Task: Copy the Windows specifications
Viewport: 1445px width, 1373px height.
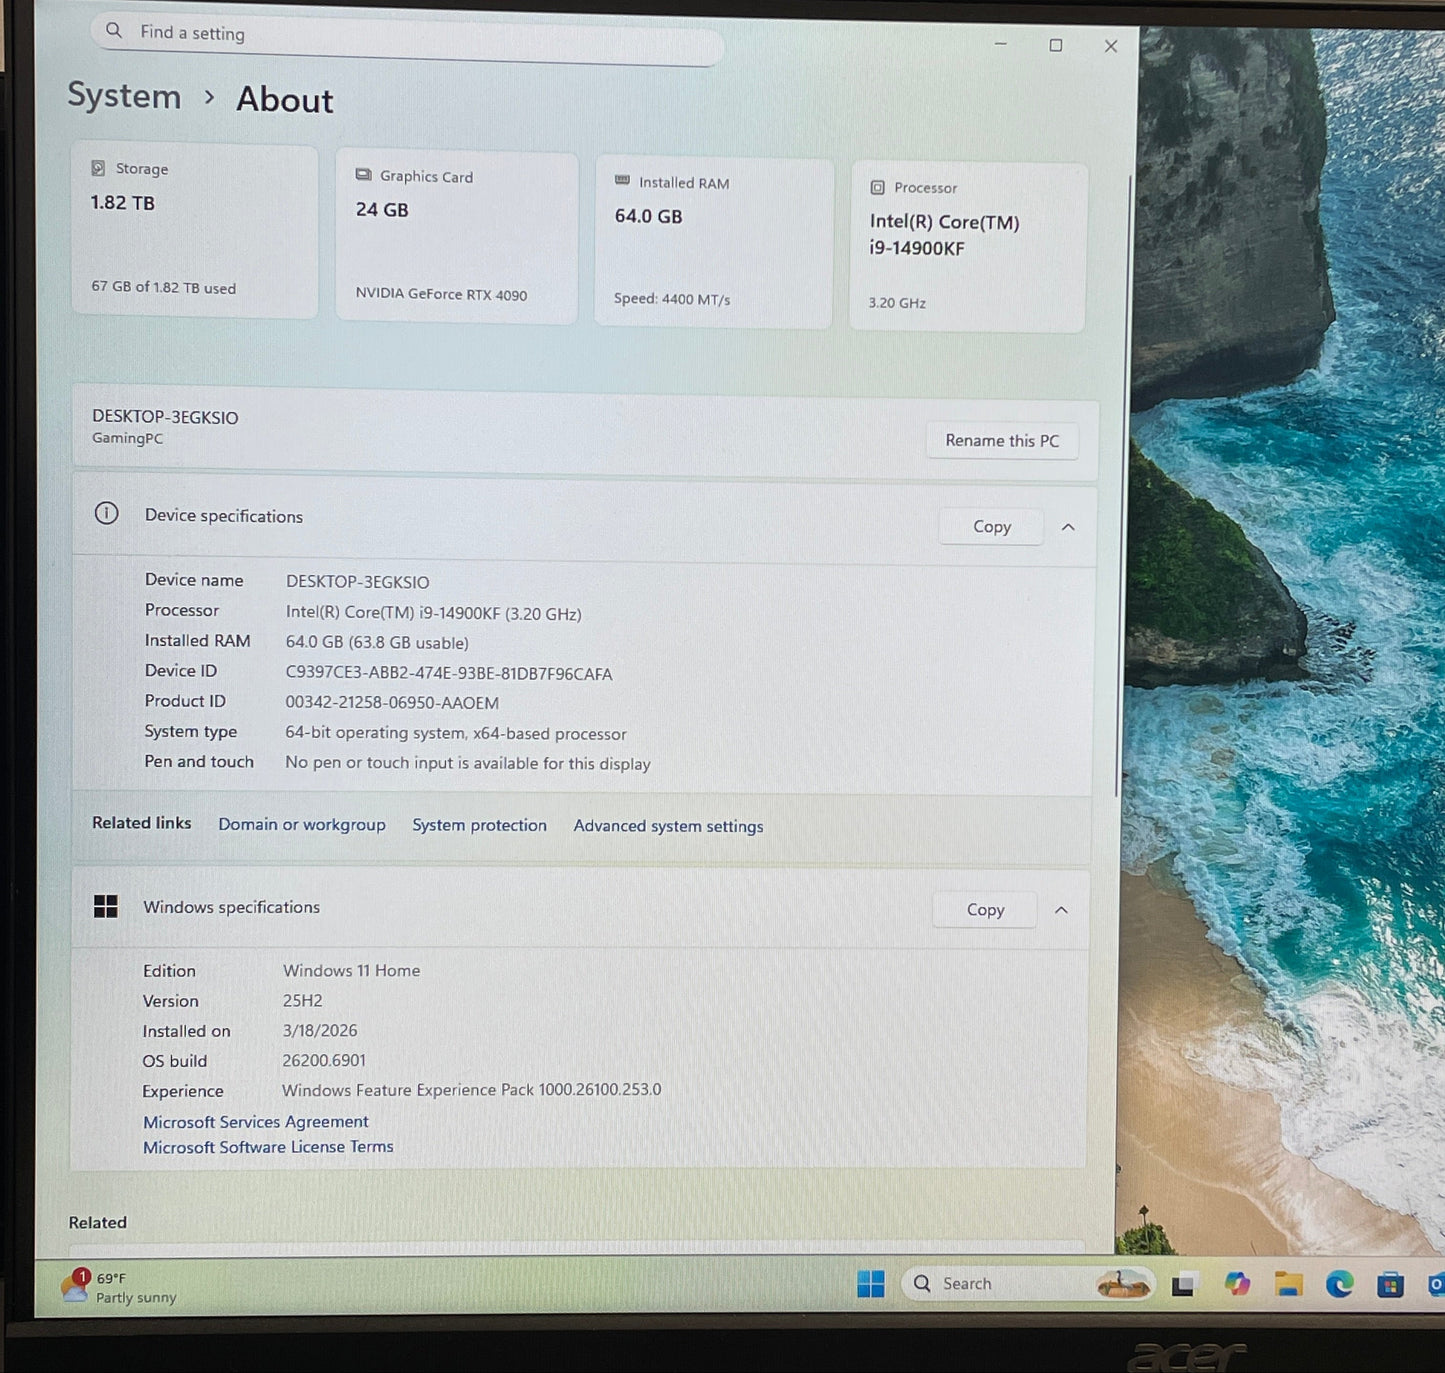Action: tap(985, 910)
